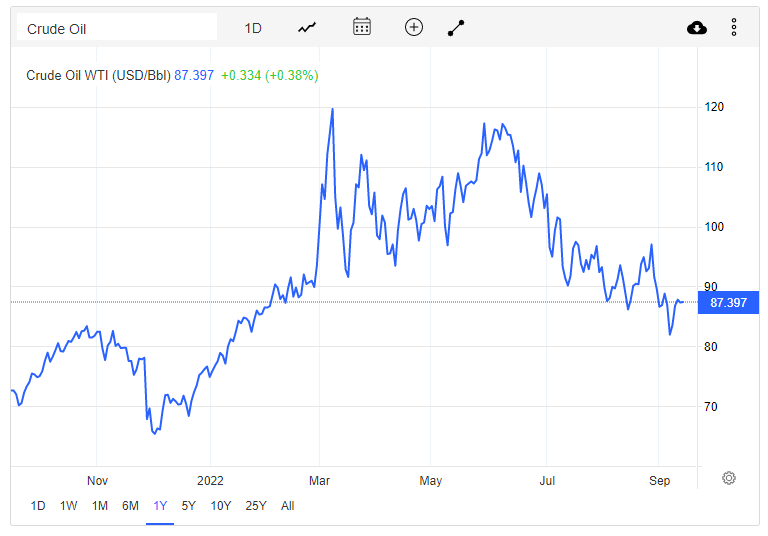Click the Jul x-axis label
This screenshot has width=768, height=536.
coord(547,481)
